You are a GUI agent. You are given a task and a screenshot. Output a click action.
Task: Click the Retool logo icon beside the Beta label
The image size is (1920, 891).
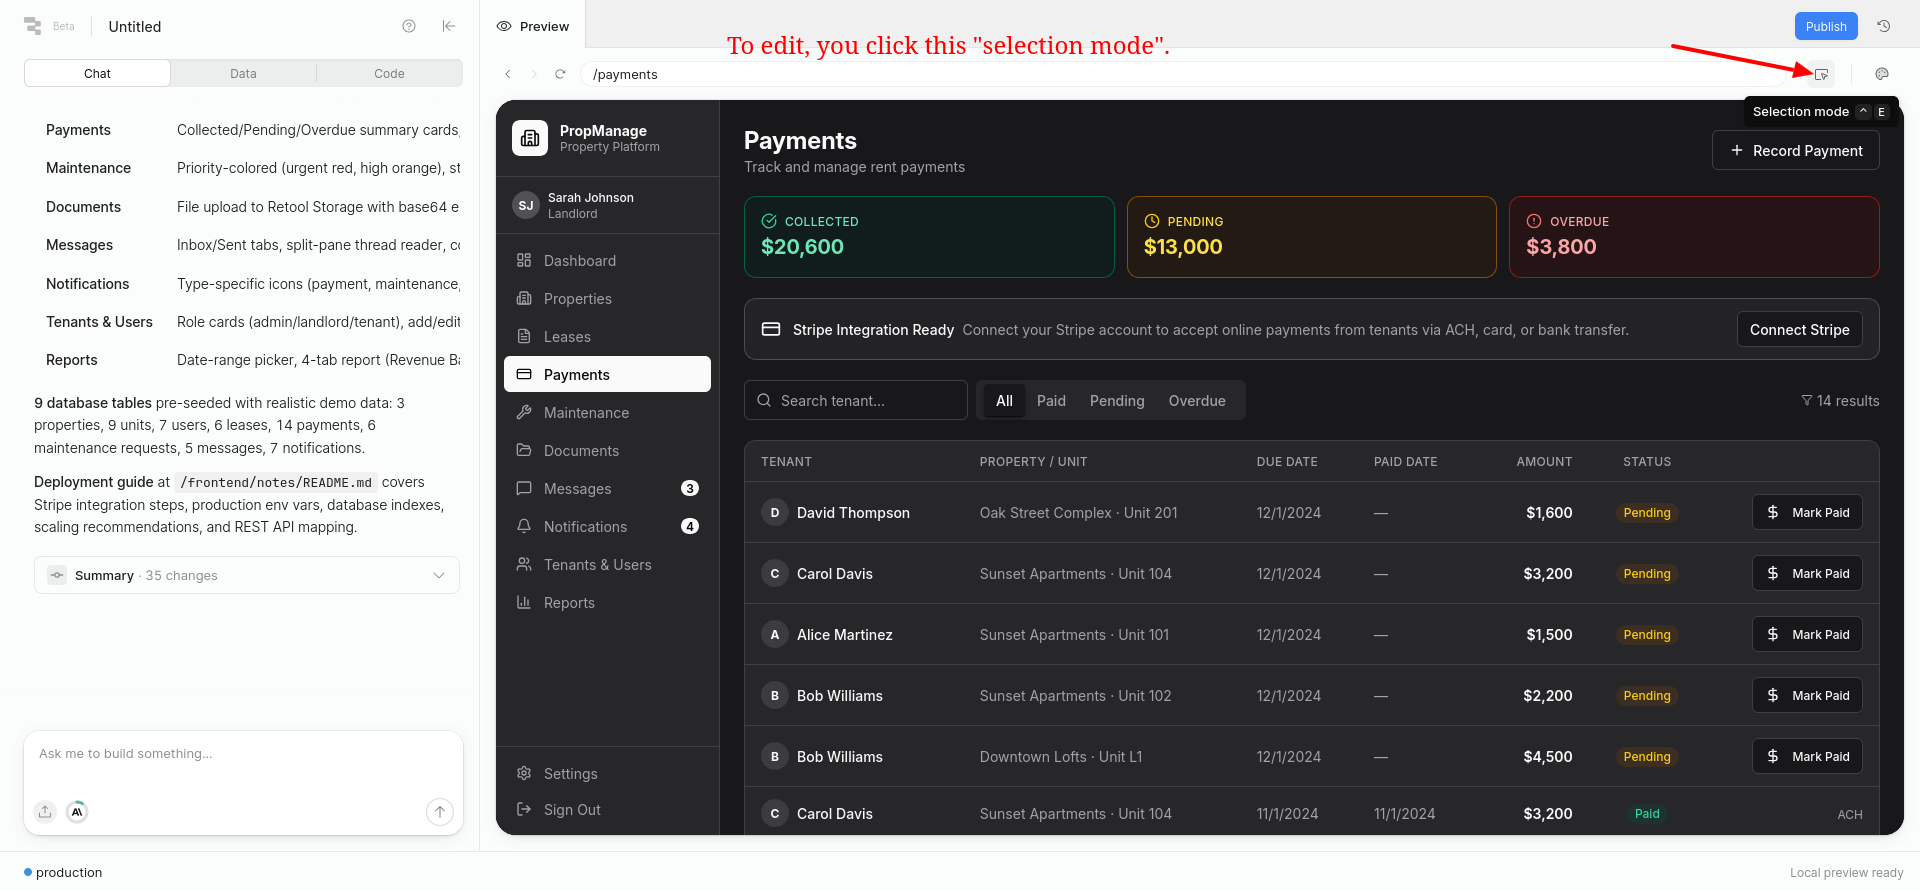[33, 26]
